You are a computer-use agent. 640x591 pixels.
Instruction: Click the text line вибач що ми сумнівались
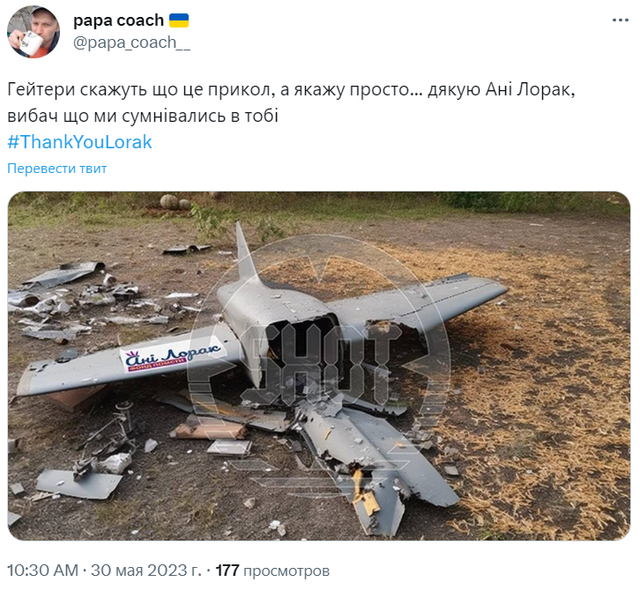pyautogui.click(x=142, y=116)
